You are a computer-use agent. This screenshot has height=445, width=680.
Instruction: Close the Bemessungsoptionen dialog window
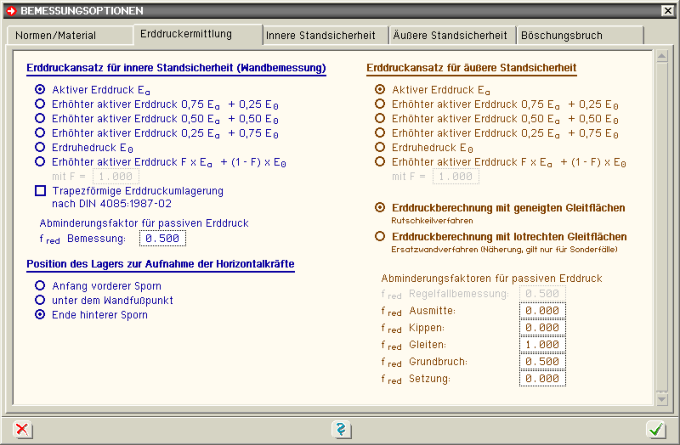(x=668, y=9)
